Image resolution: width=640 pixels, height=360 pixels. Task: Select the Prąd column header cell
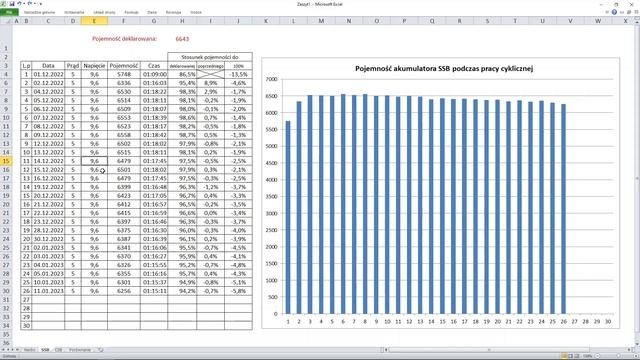[73, 66]
